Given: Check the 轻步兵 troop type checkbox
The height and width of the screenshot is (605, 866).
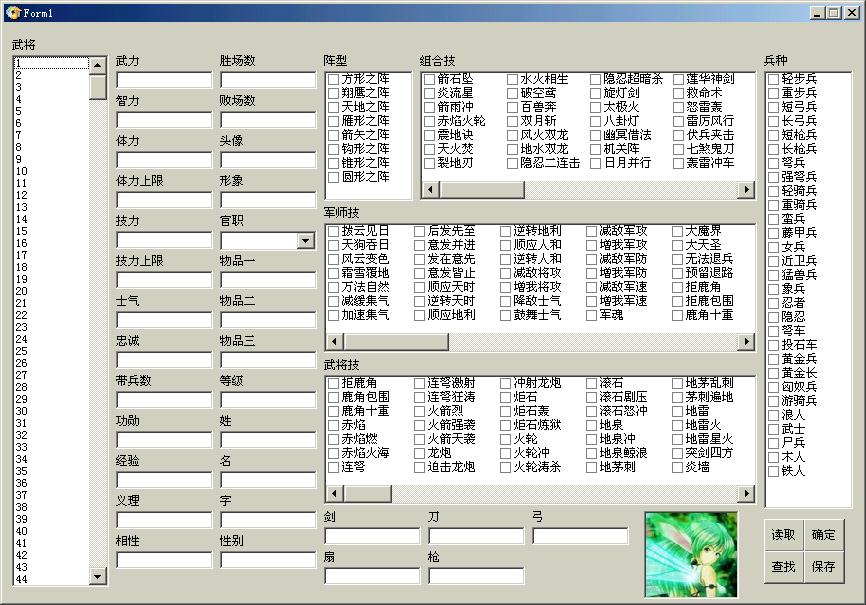Looking at the screenshot, I should click(774, 79).
